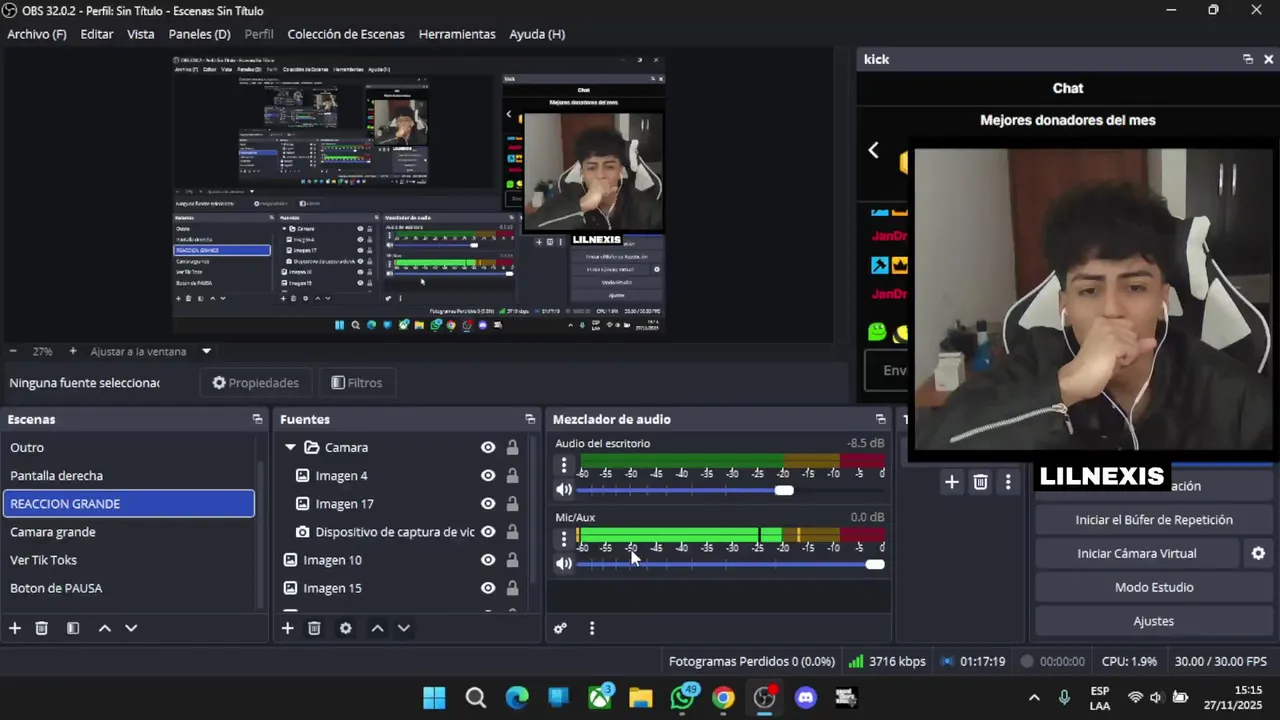Undock the Escenas panel

click(257, 419)
